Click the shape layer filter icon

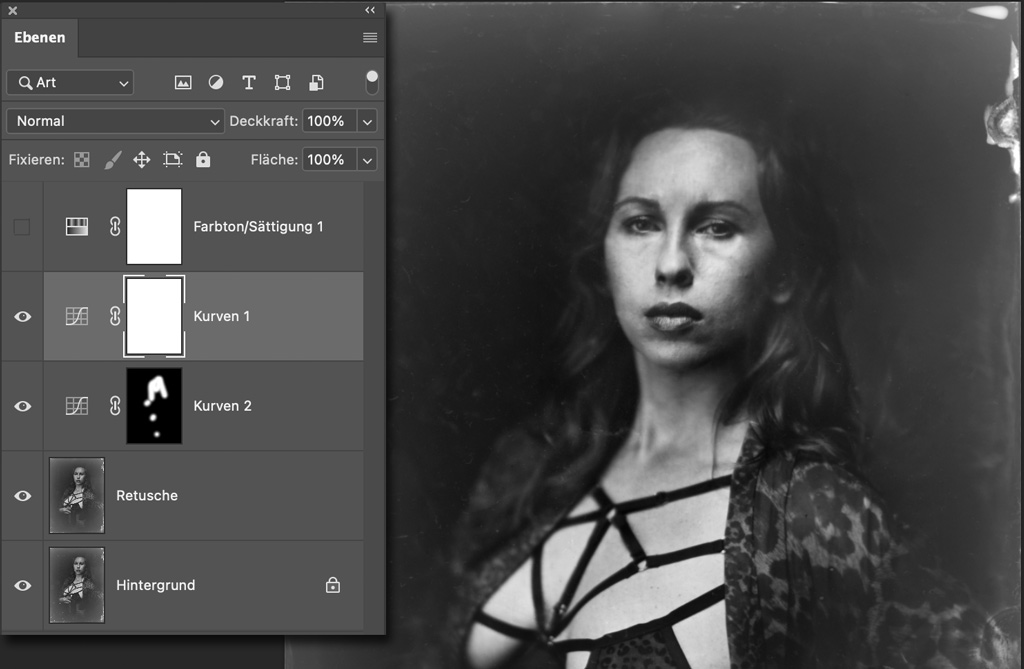click(283, 83)
